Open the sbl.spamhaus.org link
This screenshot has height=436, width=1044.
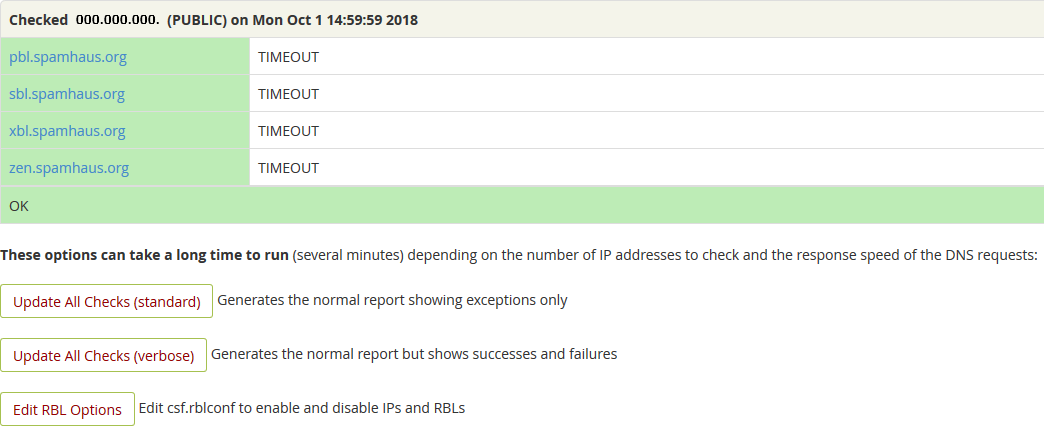tap(67, 94)
